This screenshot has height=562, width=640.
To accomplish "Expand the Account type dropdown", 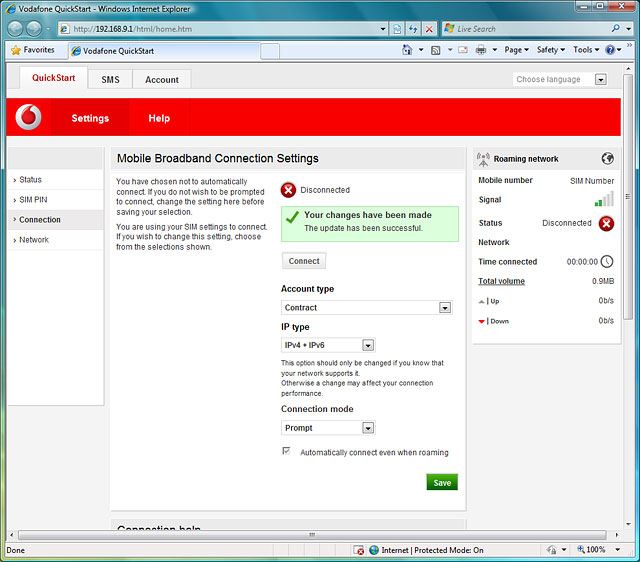I will pyautogui.click(x=445, y=308).
